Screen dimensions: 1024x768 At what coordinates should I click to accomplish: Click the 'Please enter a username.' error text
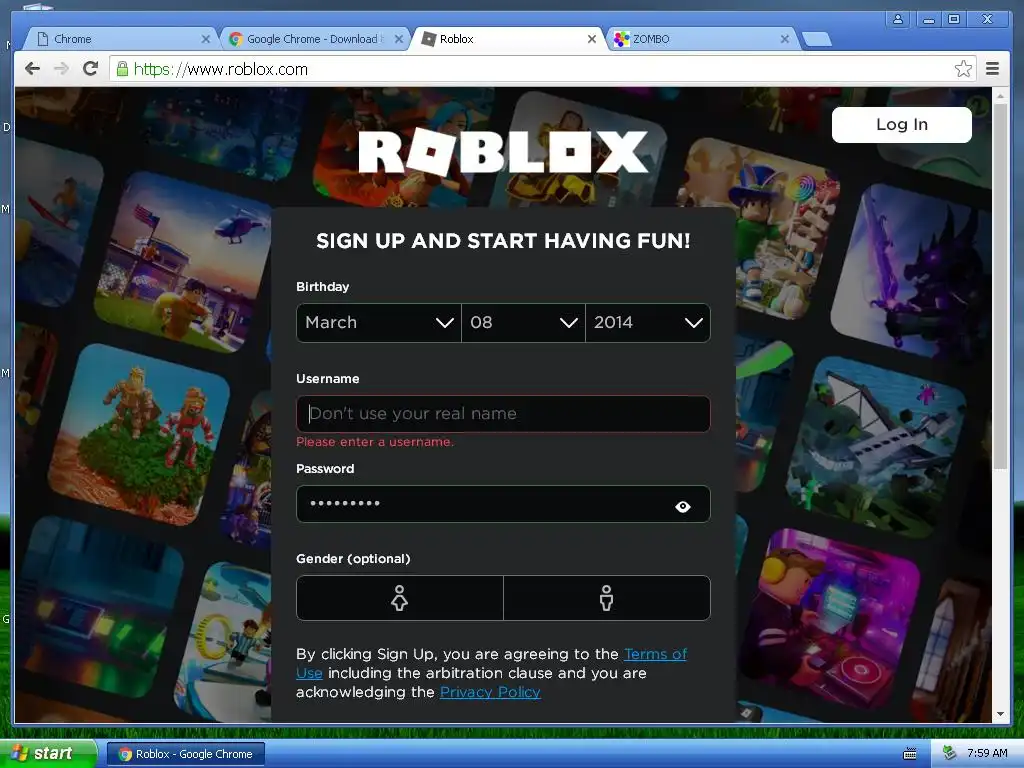tap(375, 442)
